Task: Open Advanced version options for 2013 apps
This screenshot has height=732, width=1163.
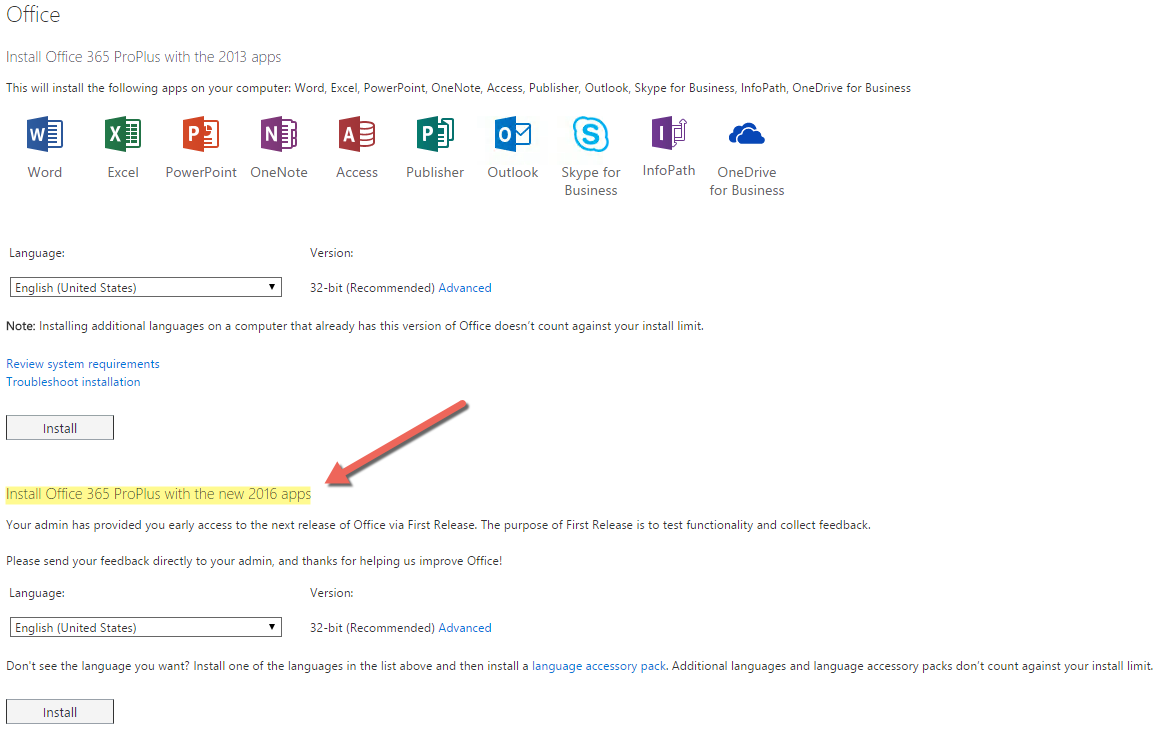Action: click(465, 288)
